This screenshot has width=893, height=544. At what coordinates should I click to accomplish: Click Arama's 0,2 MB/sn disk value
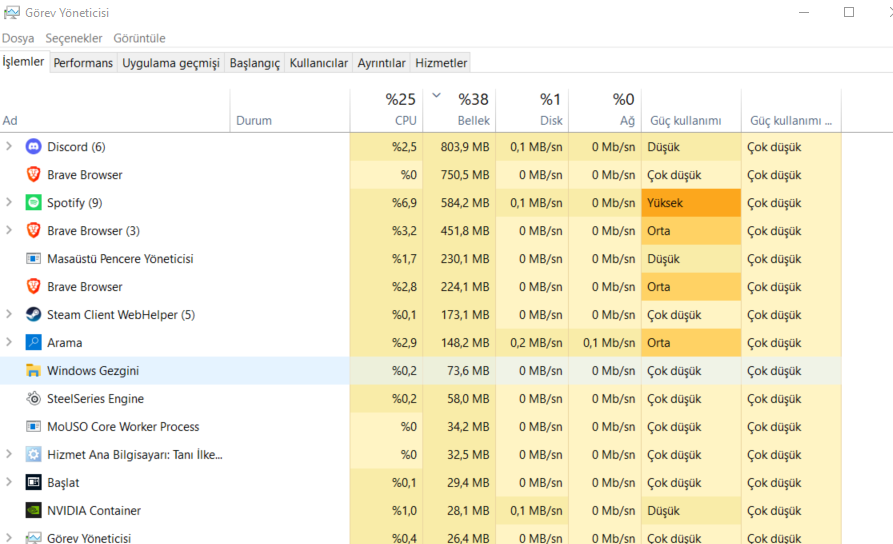(x=536, y=342)
